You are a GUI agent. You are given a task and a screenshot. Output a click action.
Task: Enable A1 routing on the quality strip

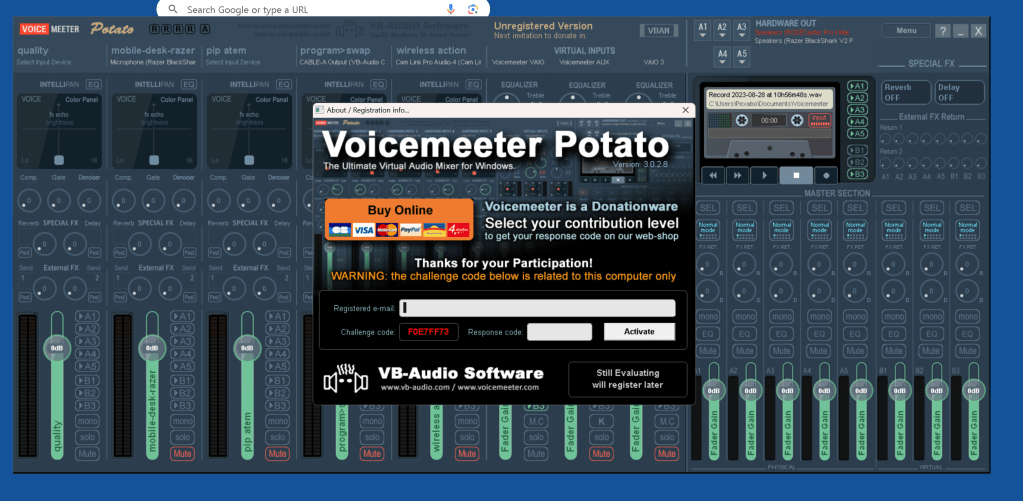pyautogui.click(x=87, y=316)
